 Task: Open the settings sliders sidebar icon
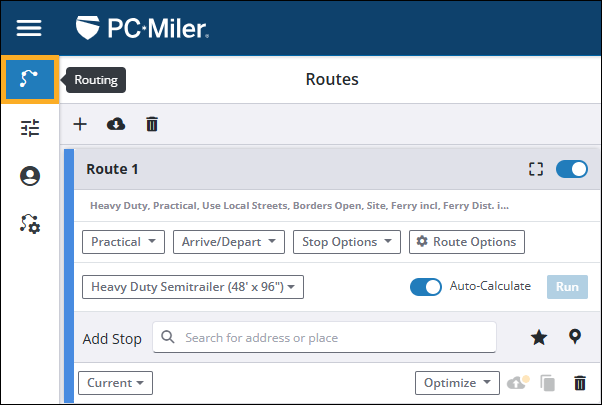point(30,127)
